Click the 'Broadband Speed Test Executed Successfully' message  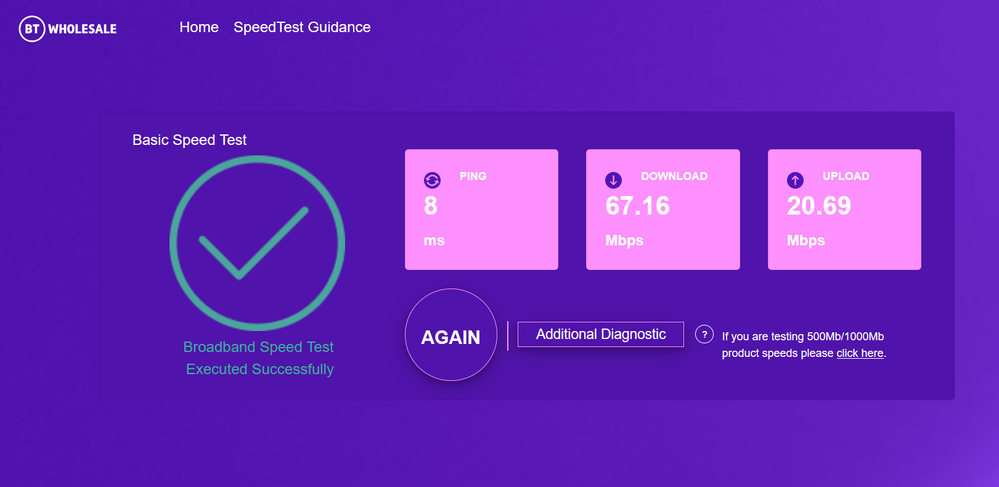pyautogui.click(x=259, y=358)
